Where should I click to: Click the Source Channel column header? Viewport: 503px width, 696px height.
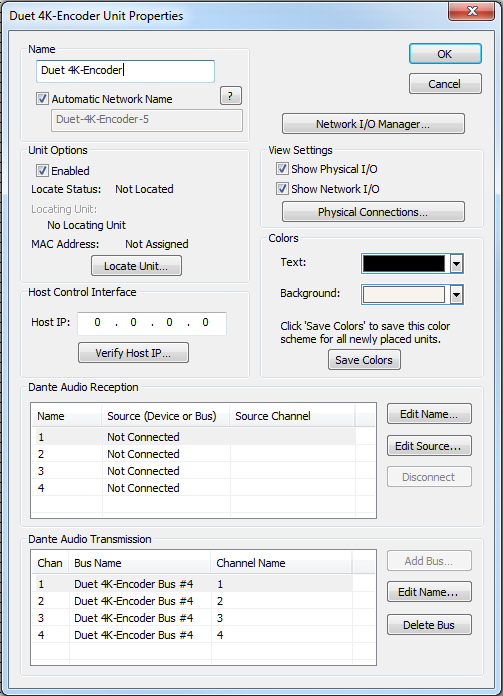pos(292,416)
